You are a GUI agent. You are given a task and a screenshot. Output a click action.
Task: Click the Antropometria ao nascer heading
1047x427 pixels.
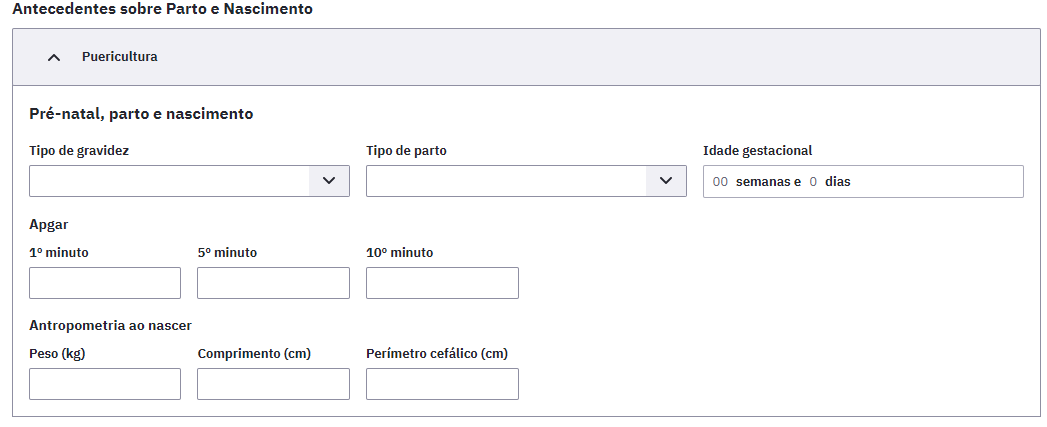[x=110, y=325]
